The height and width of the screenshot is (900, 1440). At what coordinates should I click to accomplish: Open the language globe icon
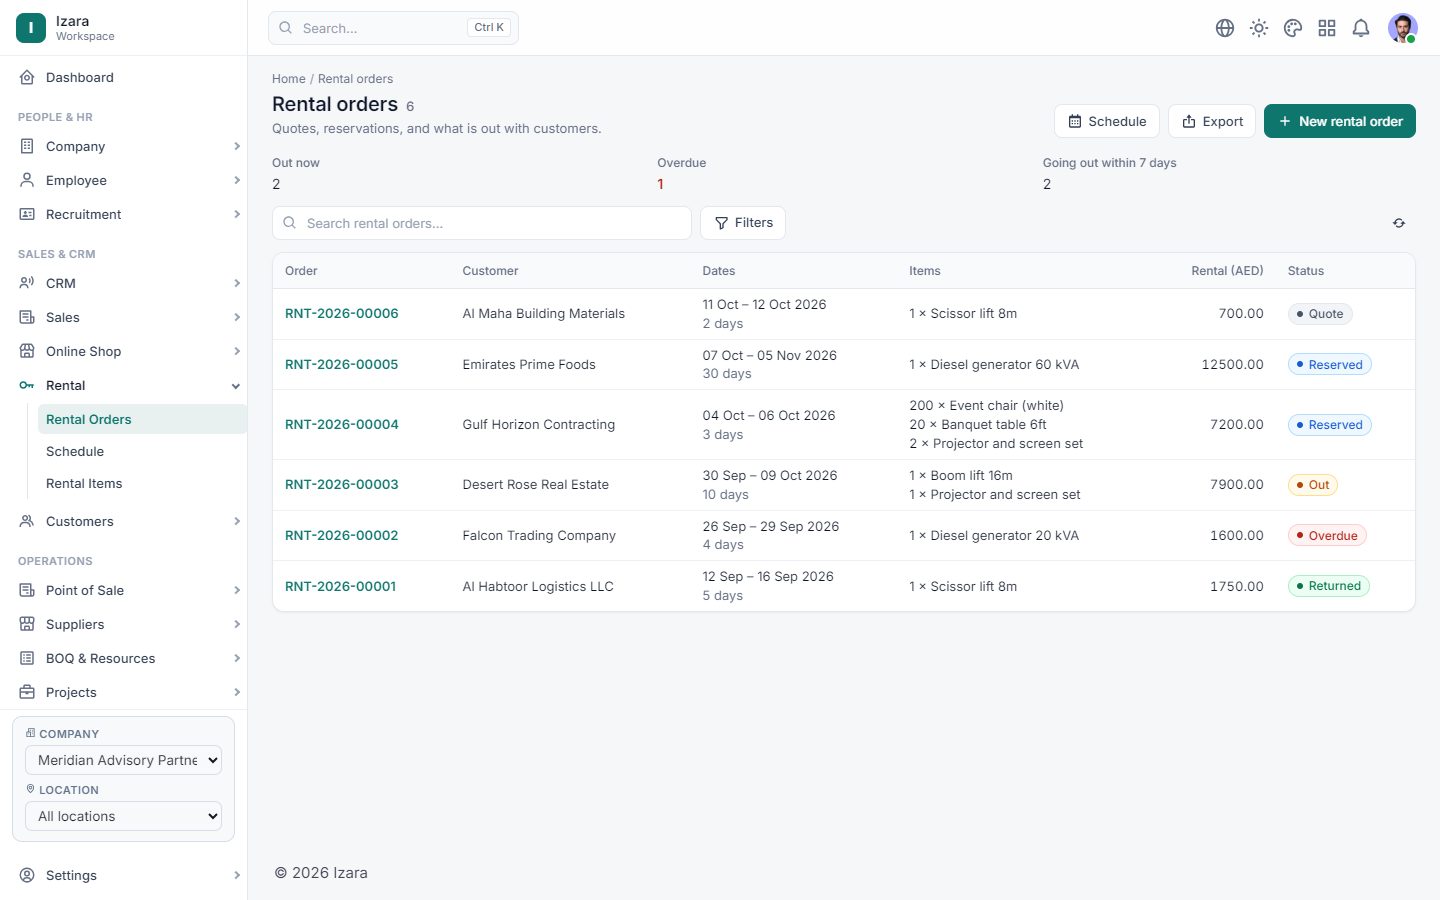(1225, 28)
